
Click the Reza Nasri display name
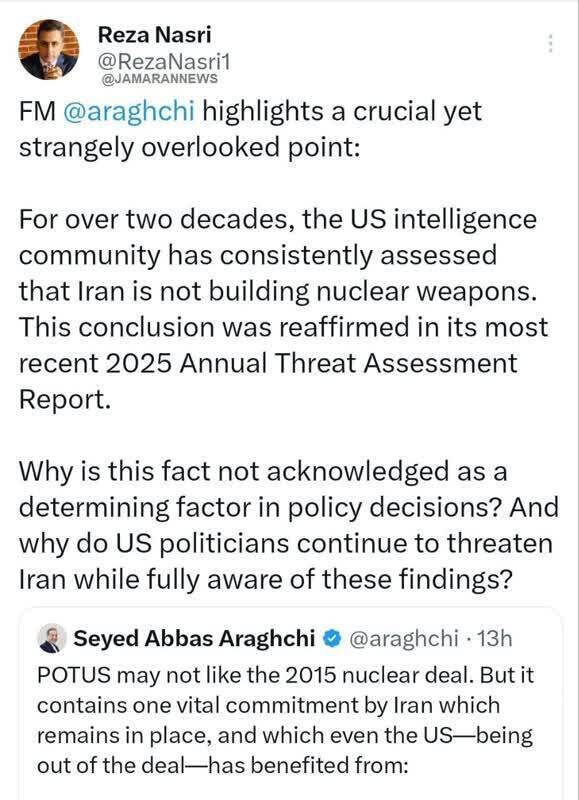[154, 35]
